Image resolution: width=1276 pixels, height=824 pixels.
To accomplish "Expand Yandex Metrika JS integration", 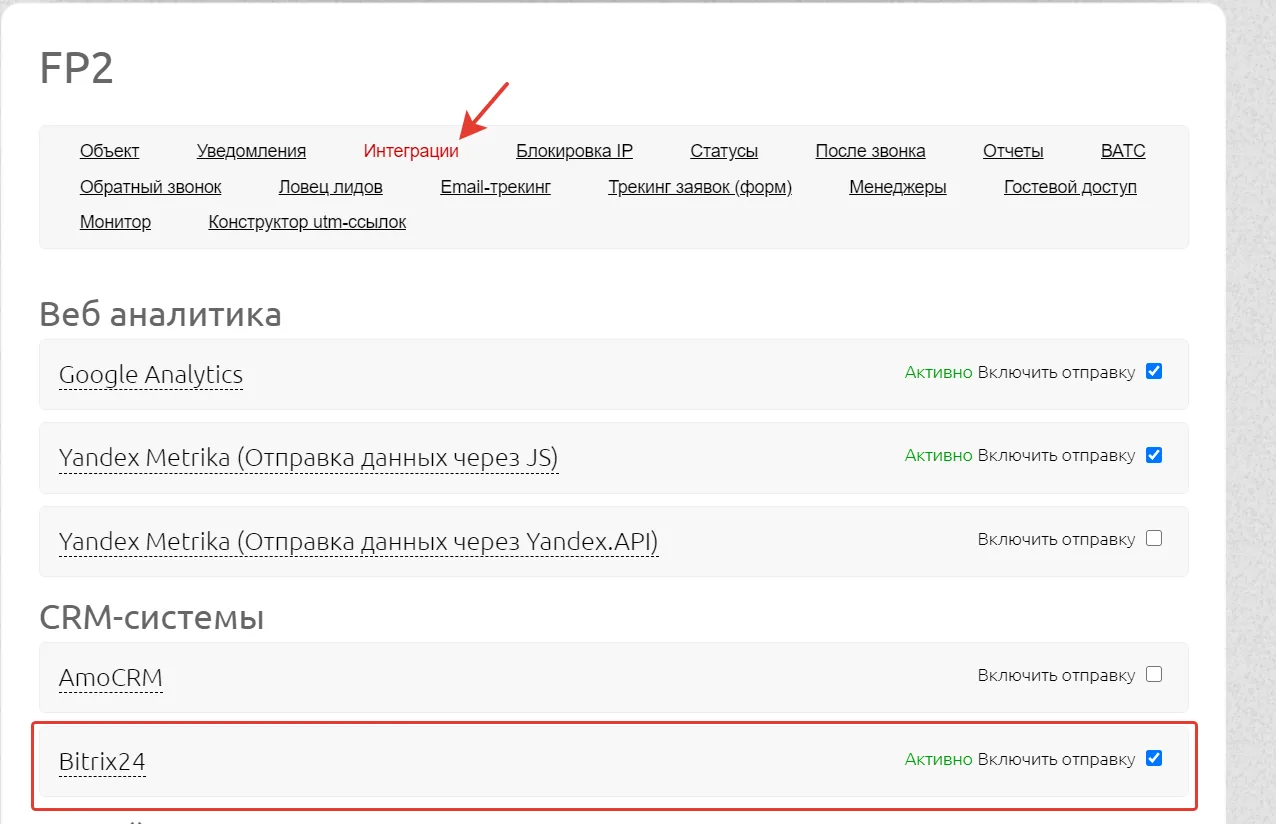I will (308, 458).
